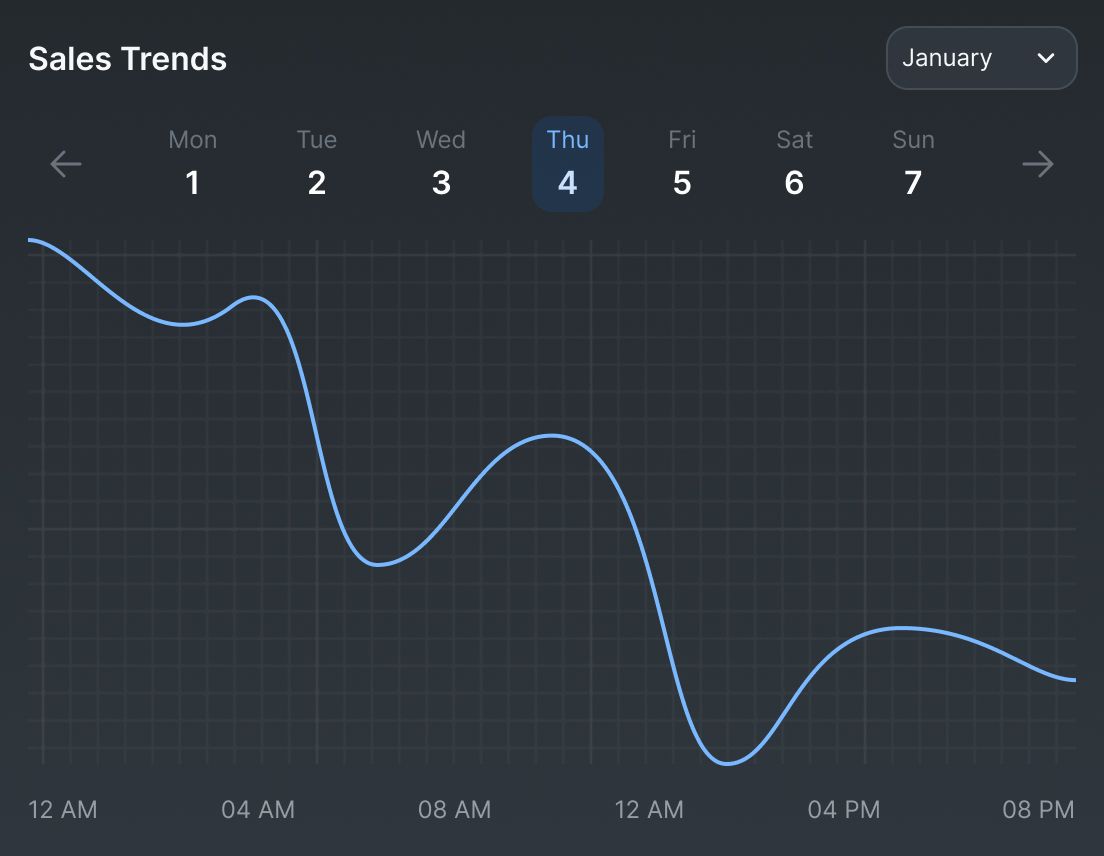Click the 08 PM time label
1104x856 pixels.
coord(1038,809)
